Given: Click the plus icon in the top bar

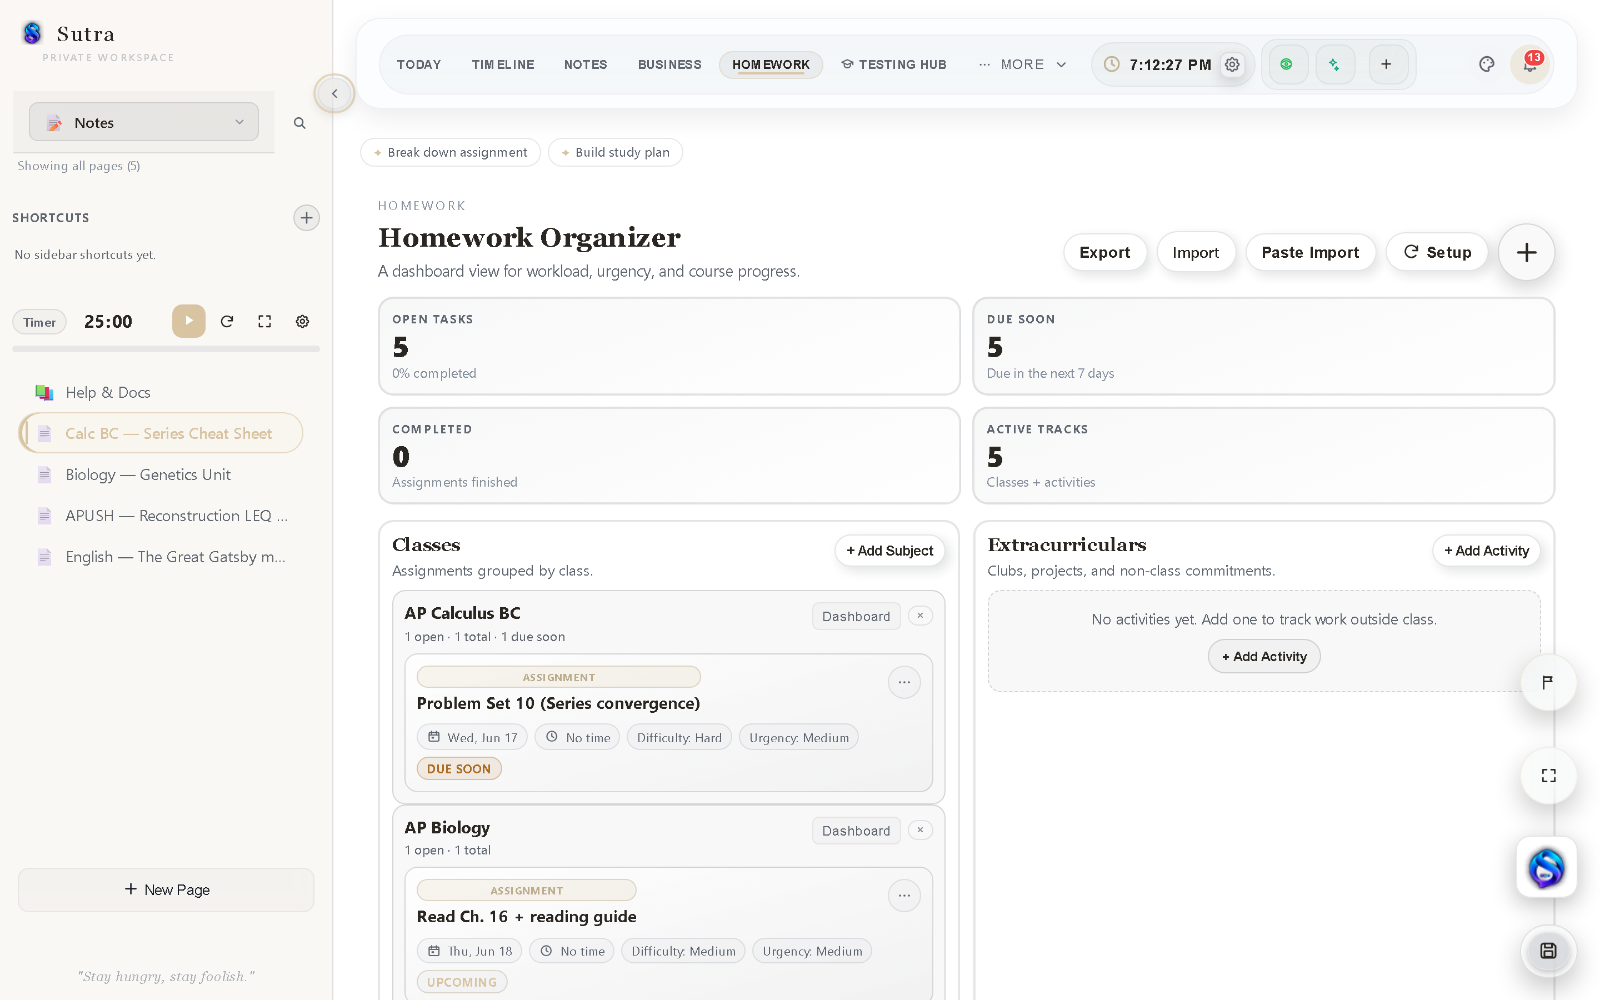Looking at the screenshot, I should pos(1387,64).
